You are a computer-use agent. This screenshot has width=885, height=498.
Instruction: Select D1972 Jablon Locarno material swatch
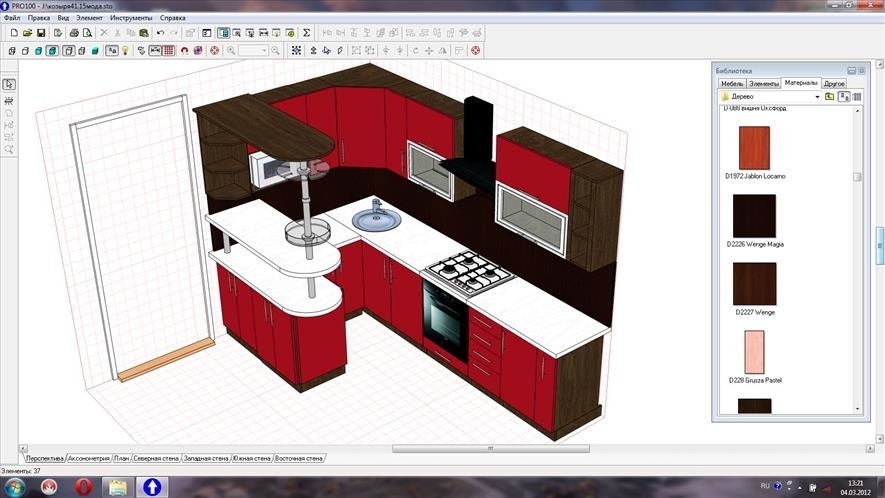[755, 148]
